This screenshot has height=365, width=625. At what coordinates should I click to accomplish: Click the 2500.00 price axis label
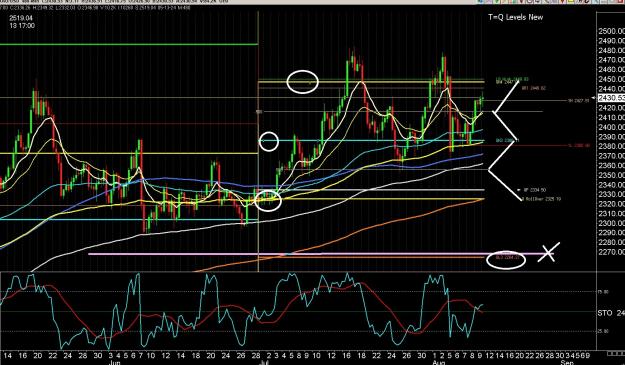[x=611, y=31]
